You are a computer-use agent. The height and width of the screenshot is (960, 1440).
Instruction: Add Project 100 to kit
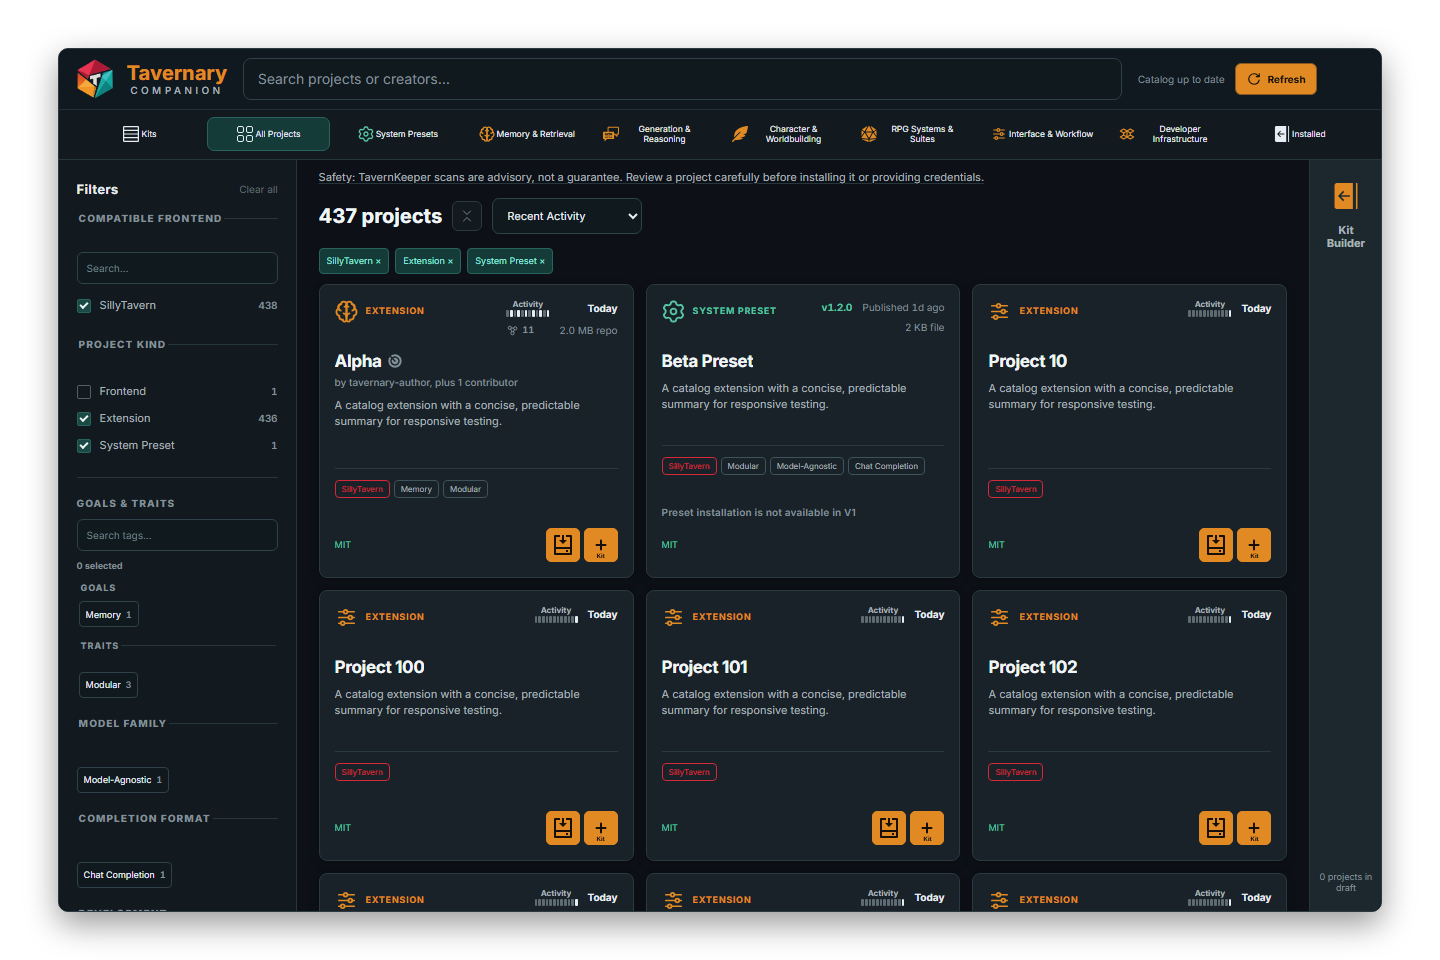[601, 828]
